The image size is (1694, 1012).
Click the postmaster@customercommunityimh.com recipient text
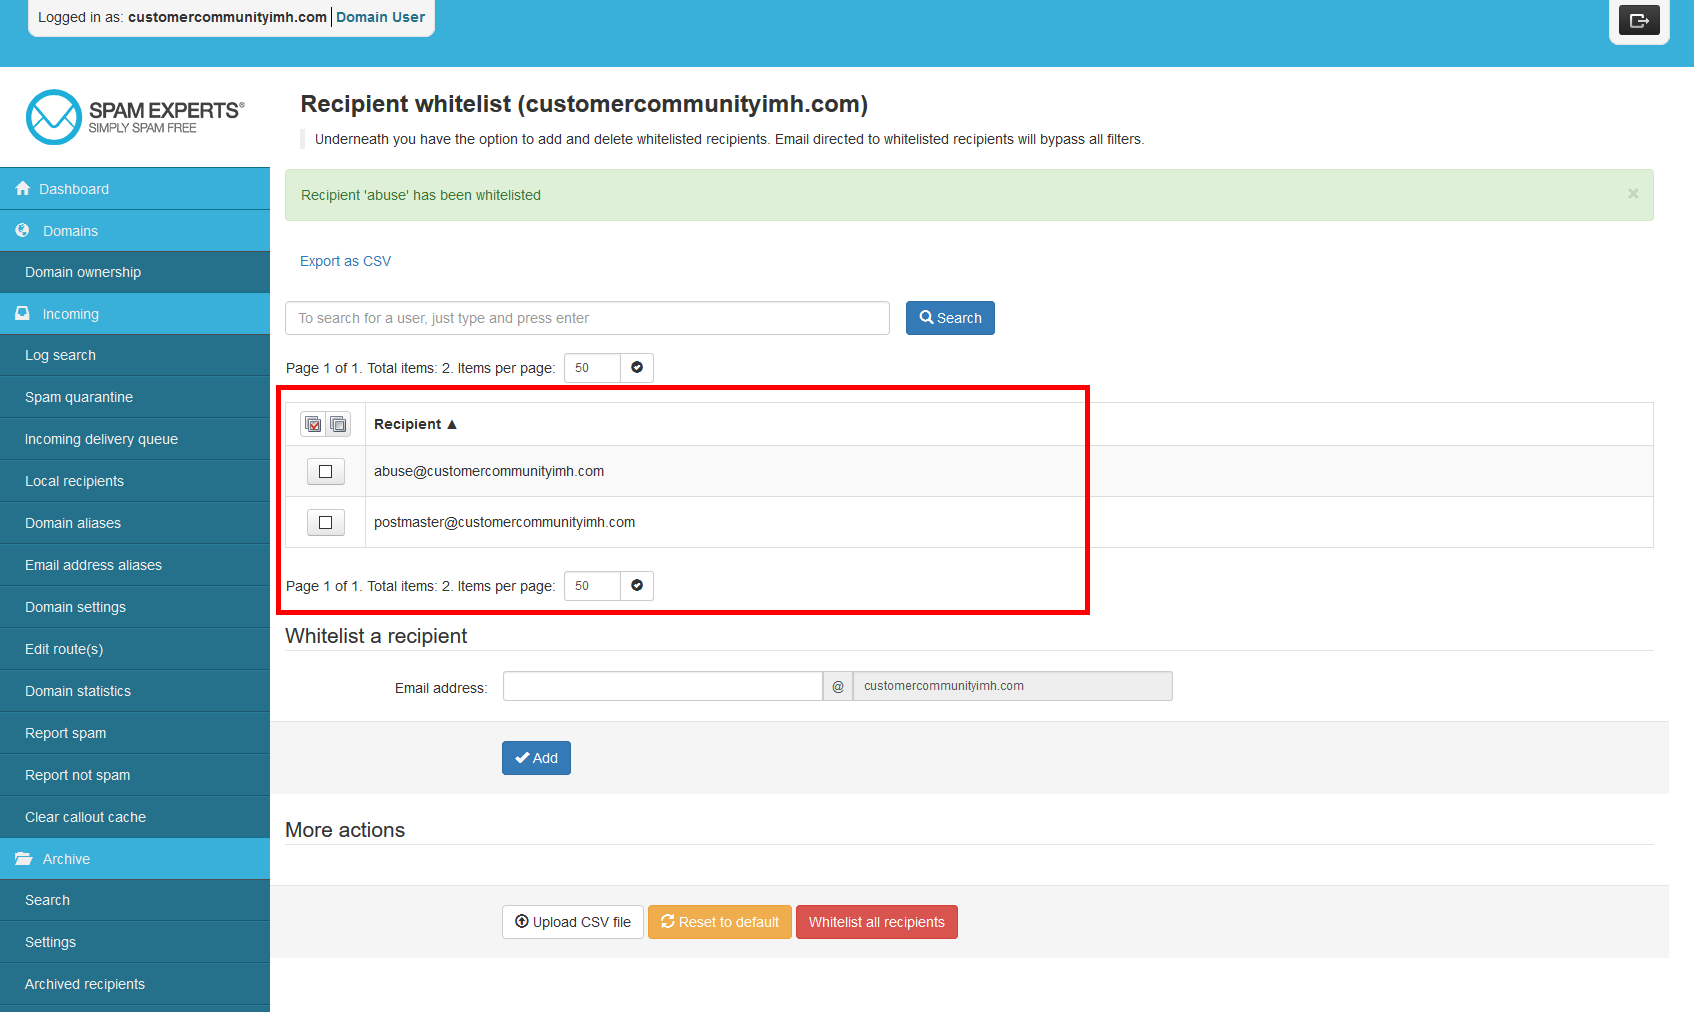tap(504, 522)
